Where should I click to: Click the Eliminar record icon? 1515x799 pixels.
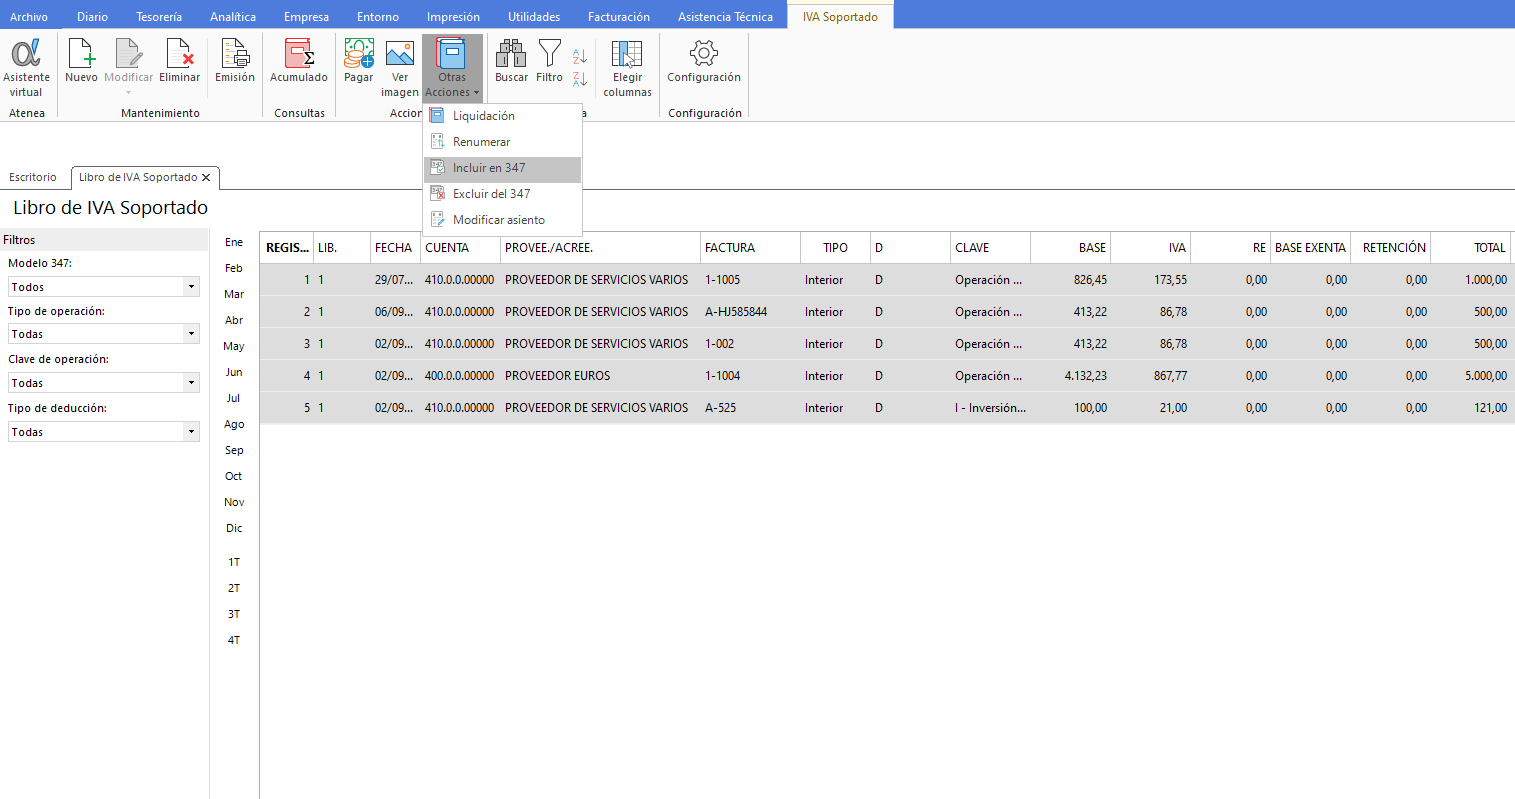[x=179, y=62]
